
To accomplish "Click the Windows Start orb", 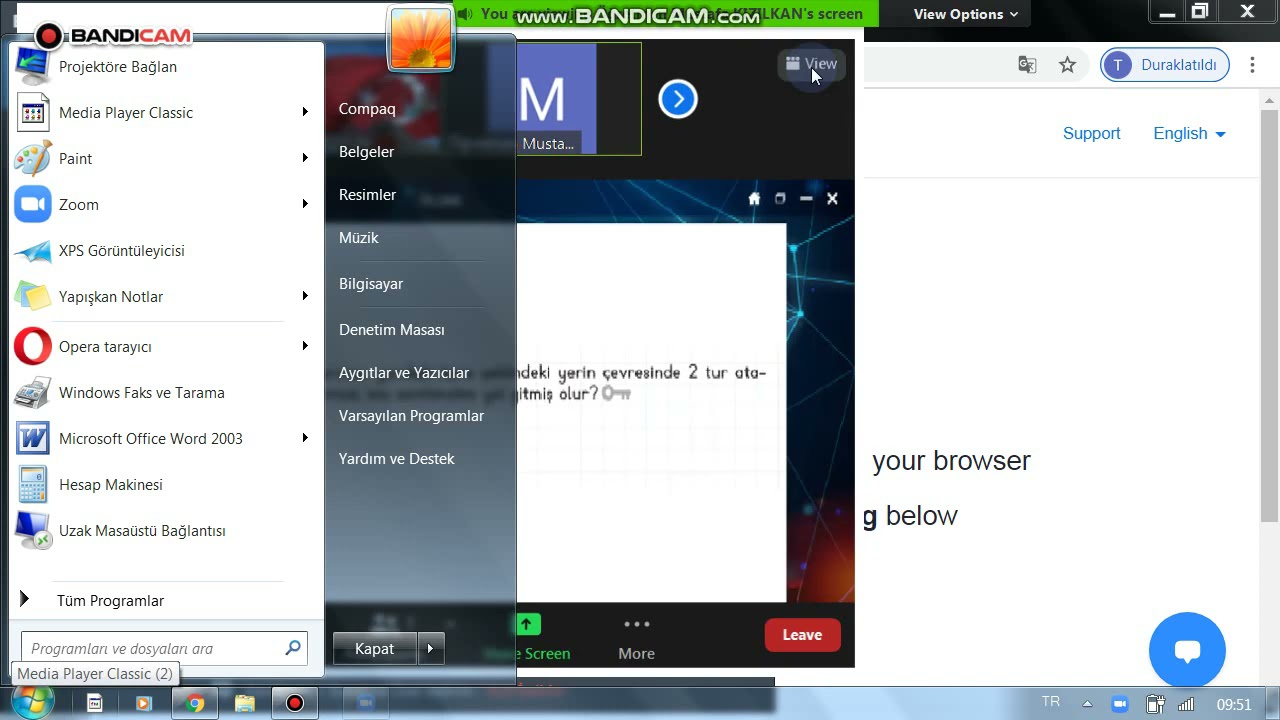I will tap(33, 702).
